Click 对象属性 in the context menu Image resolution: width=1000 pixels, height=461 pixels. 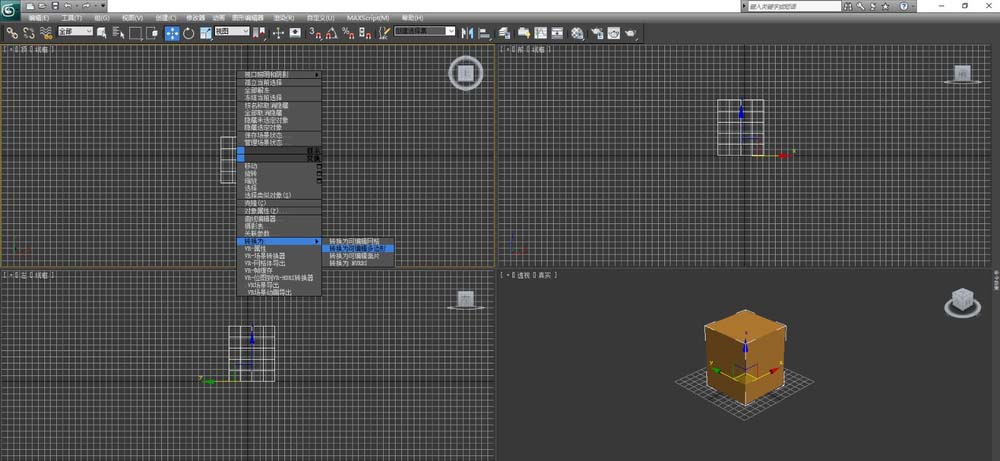tap(262, 211)
